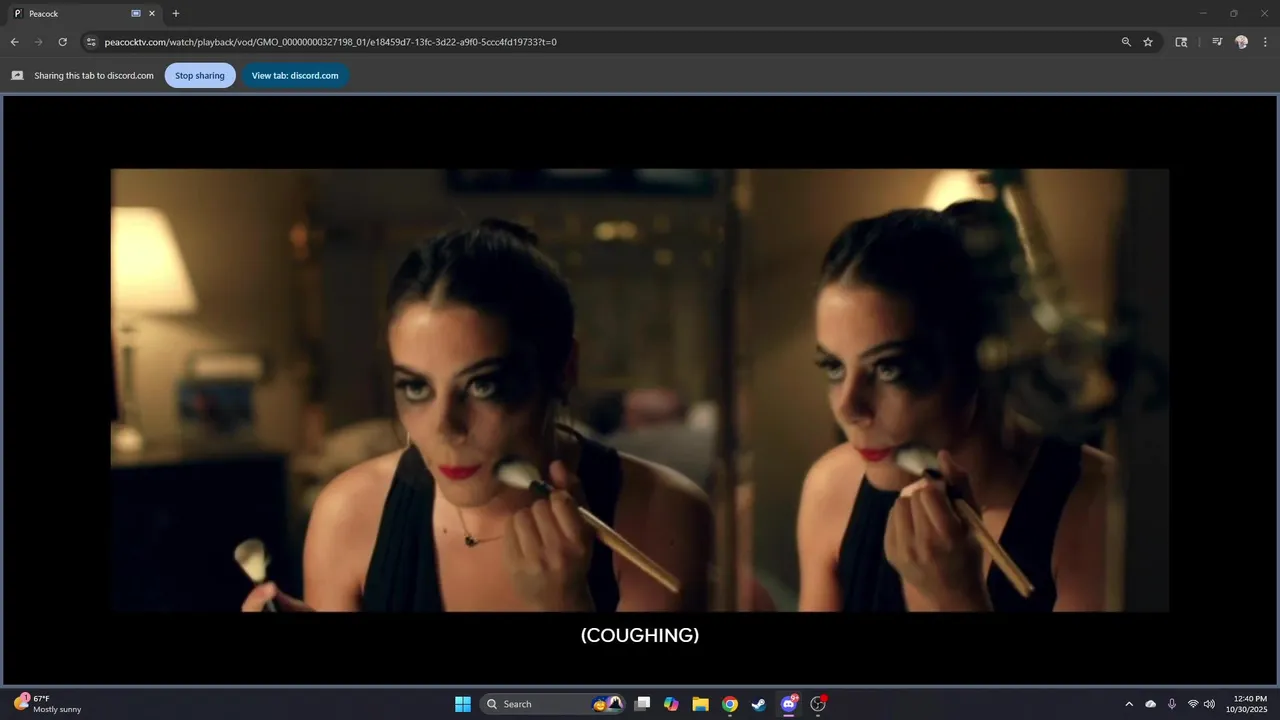Open the weather widget showing 67°F
Viewport: 1280px width, 720px height.
coord(48,704)
